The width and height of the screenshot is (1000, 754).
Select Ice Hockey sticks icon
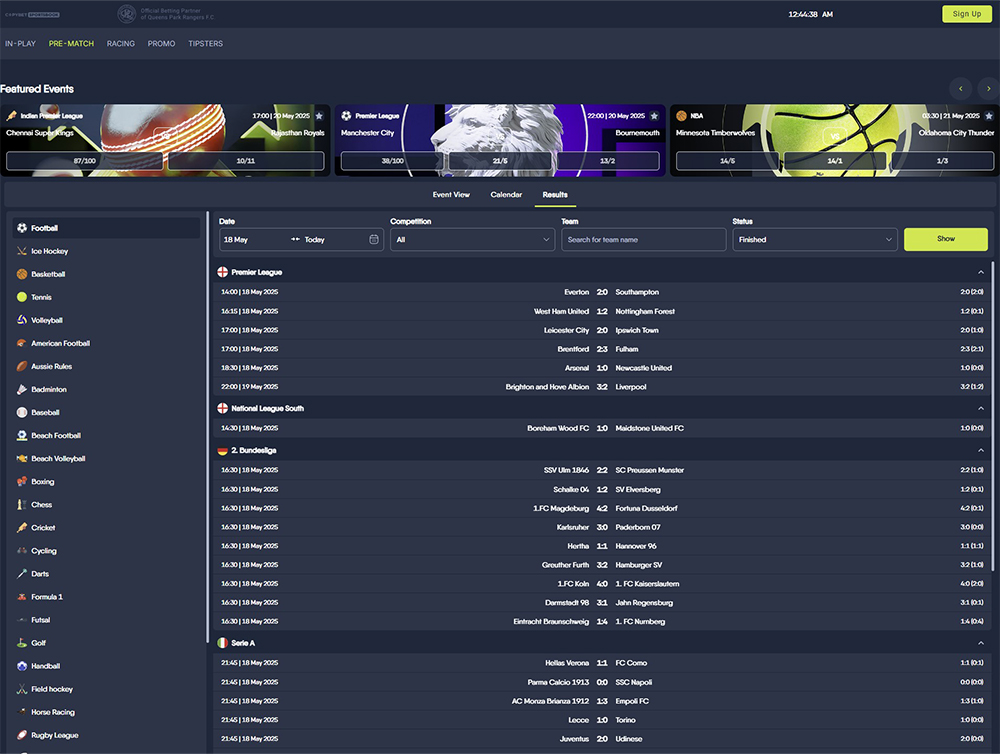[22, 251]
